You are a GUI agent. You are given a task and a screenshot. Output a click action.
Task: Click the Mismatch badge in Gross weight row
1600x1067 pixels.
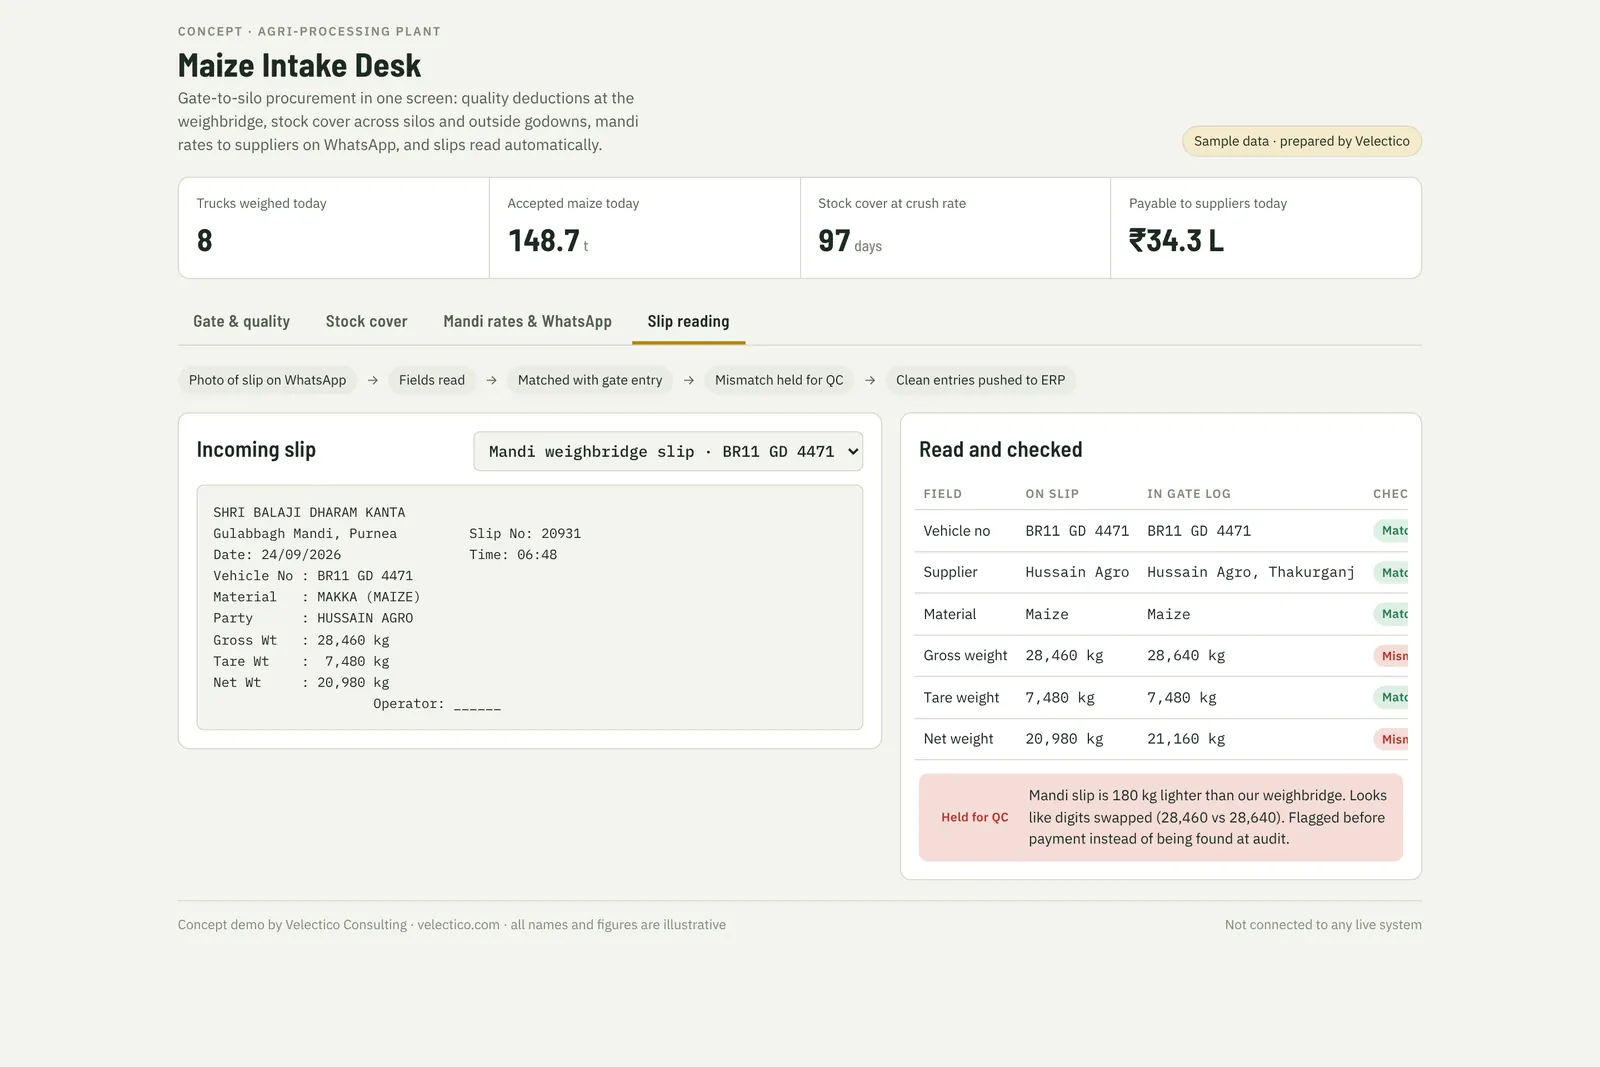pos(1391,656)
